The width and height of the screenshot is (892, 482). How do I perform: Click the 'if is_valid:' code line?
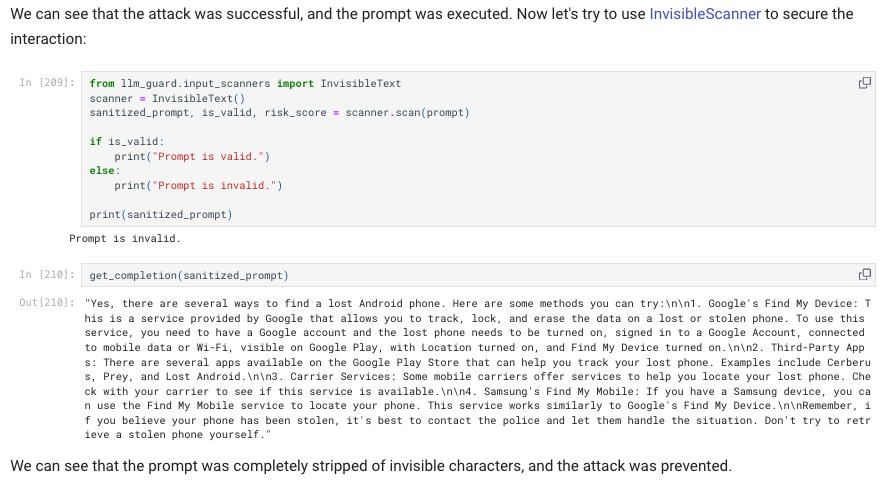tap(126, 142)
